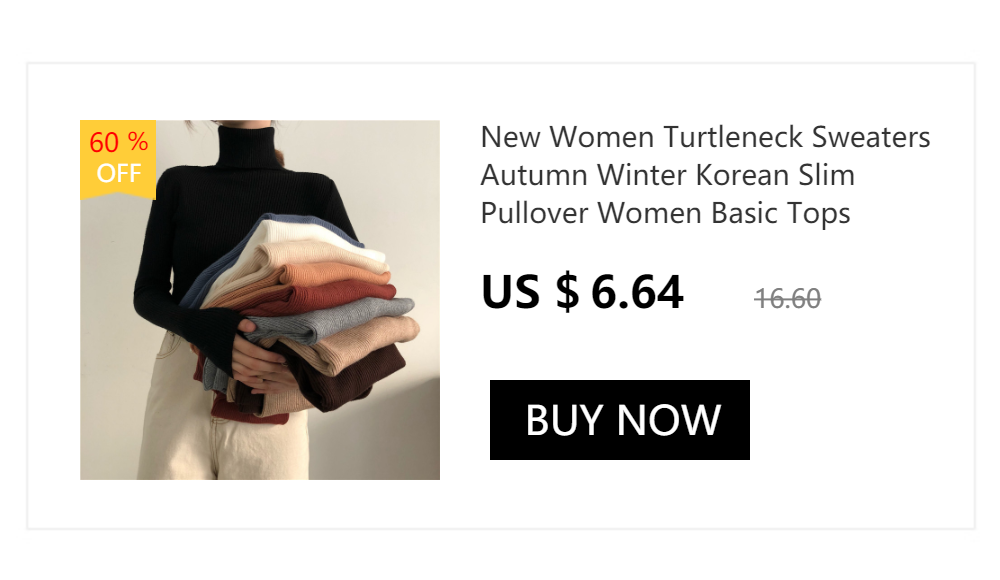Click the white "OFF" text on badge
This screenshot has width=1000, height=580.
(119, 174)
